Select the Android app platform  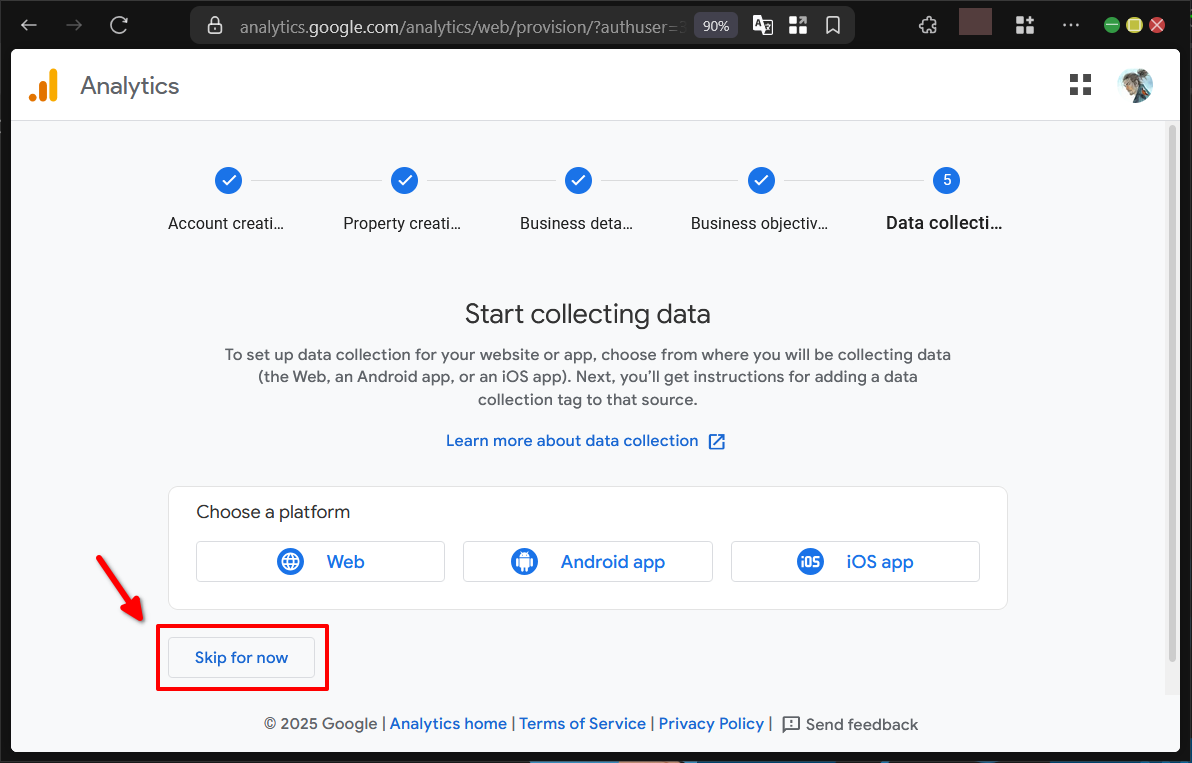tap(587, 561)
